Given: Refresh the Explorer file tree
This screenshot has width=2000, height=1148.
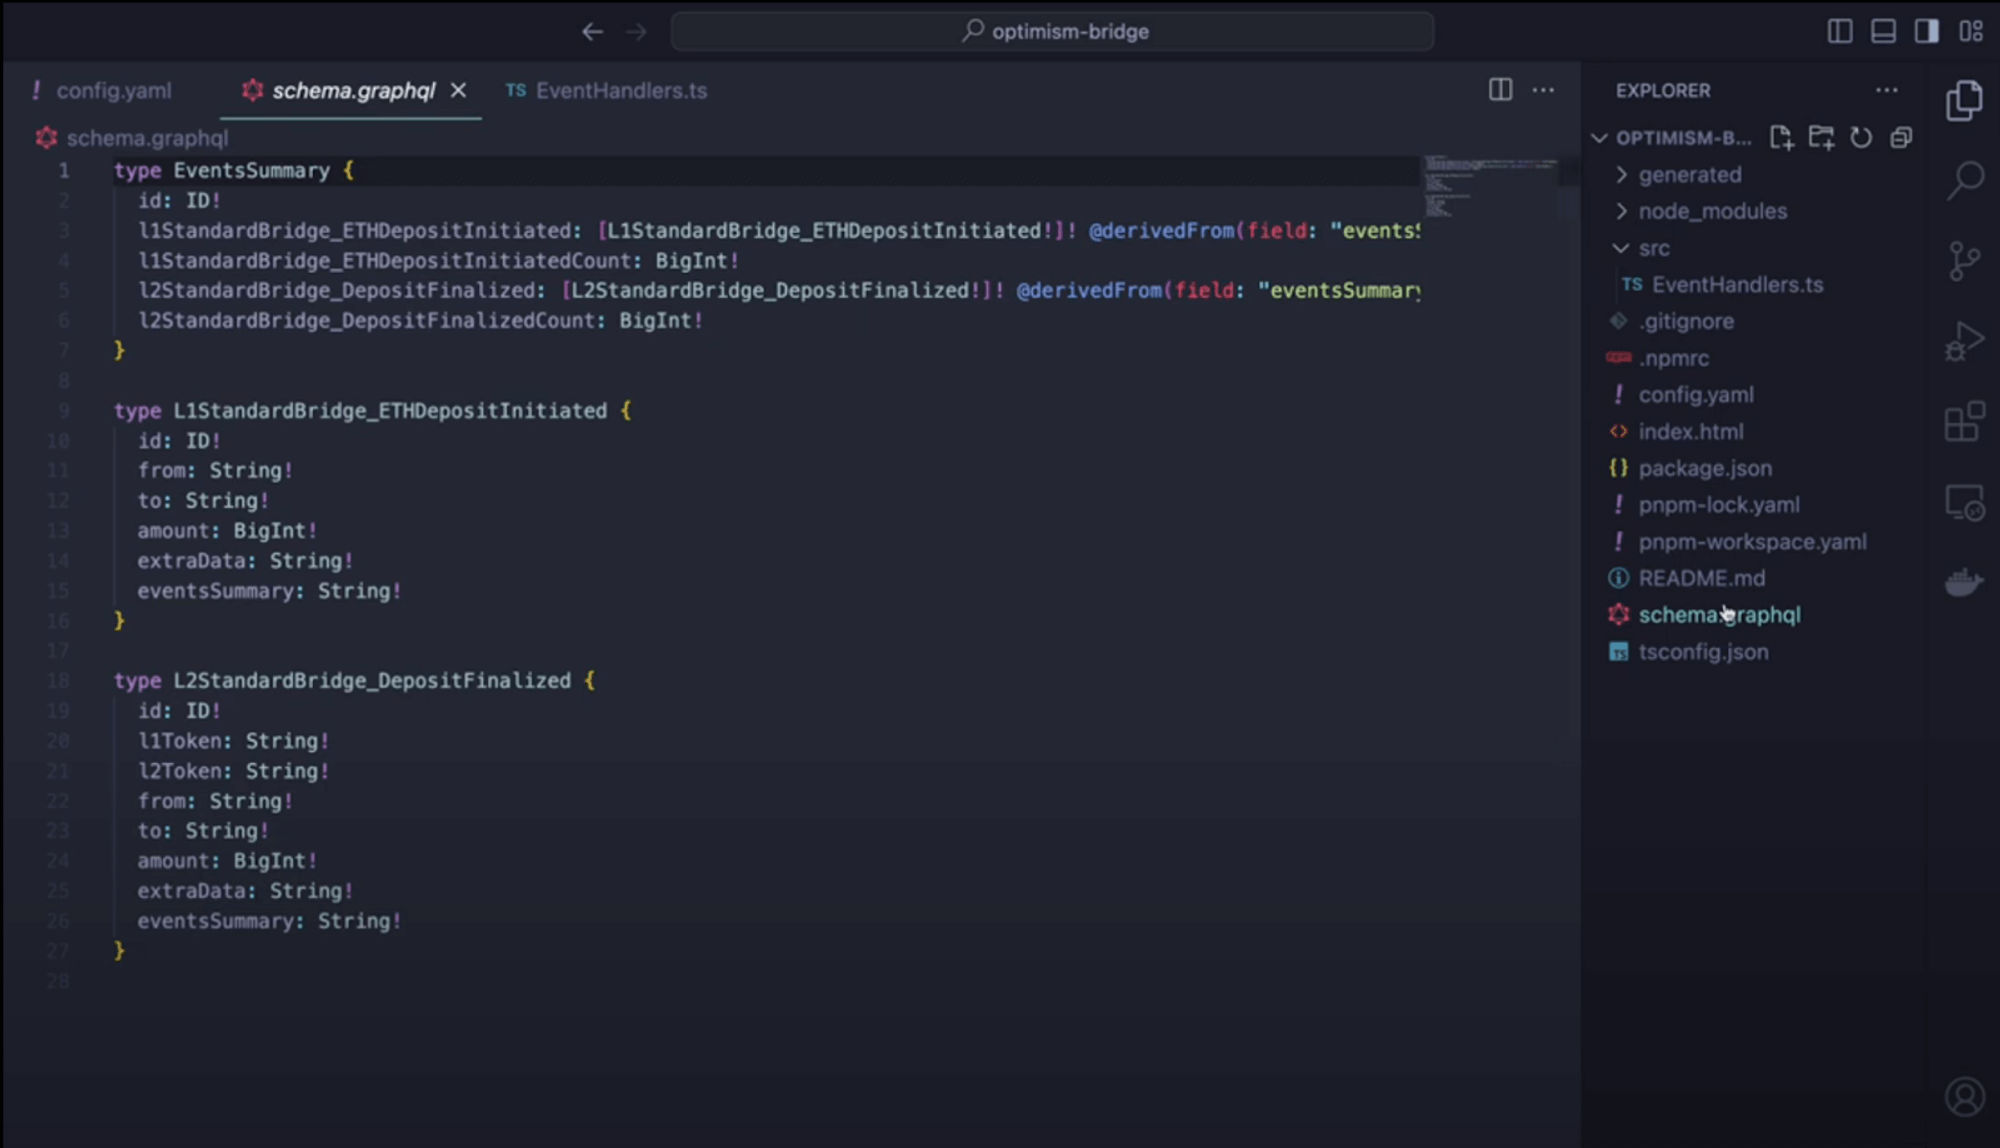Looking at the screenshot, I should (x=1861, y=137).
